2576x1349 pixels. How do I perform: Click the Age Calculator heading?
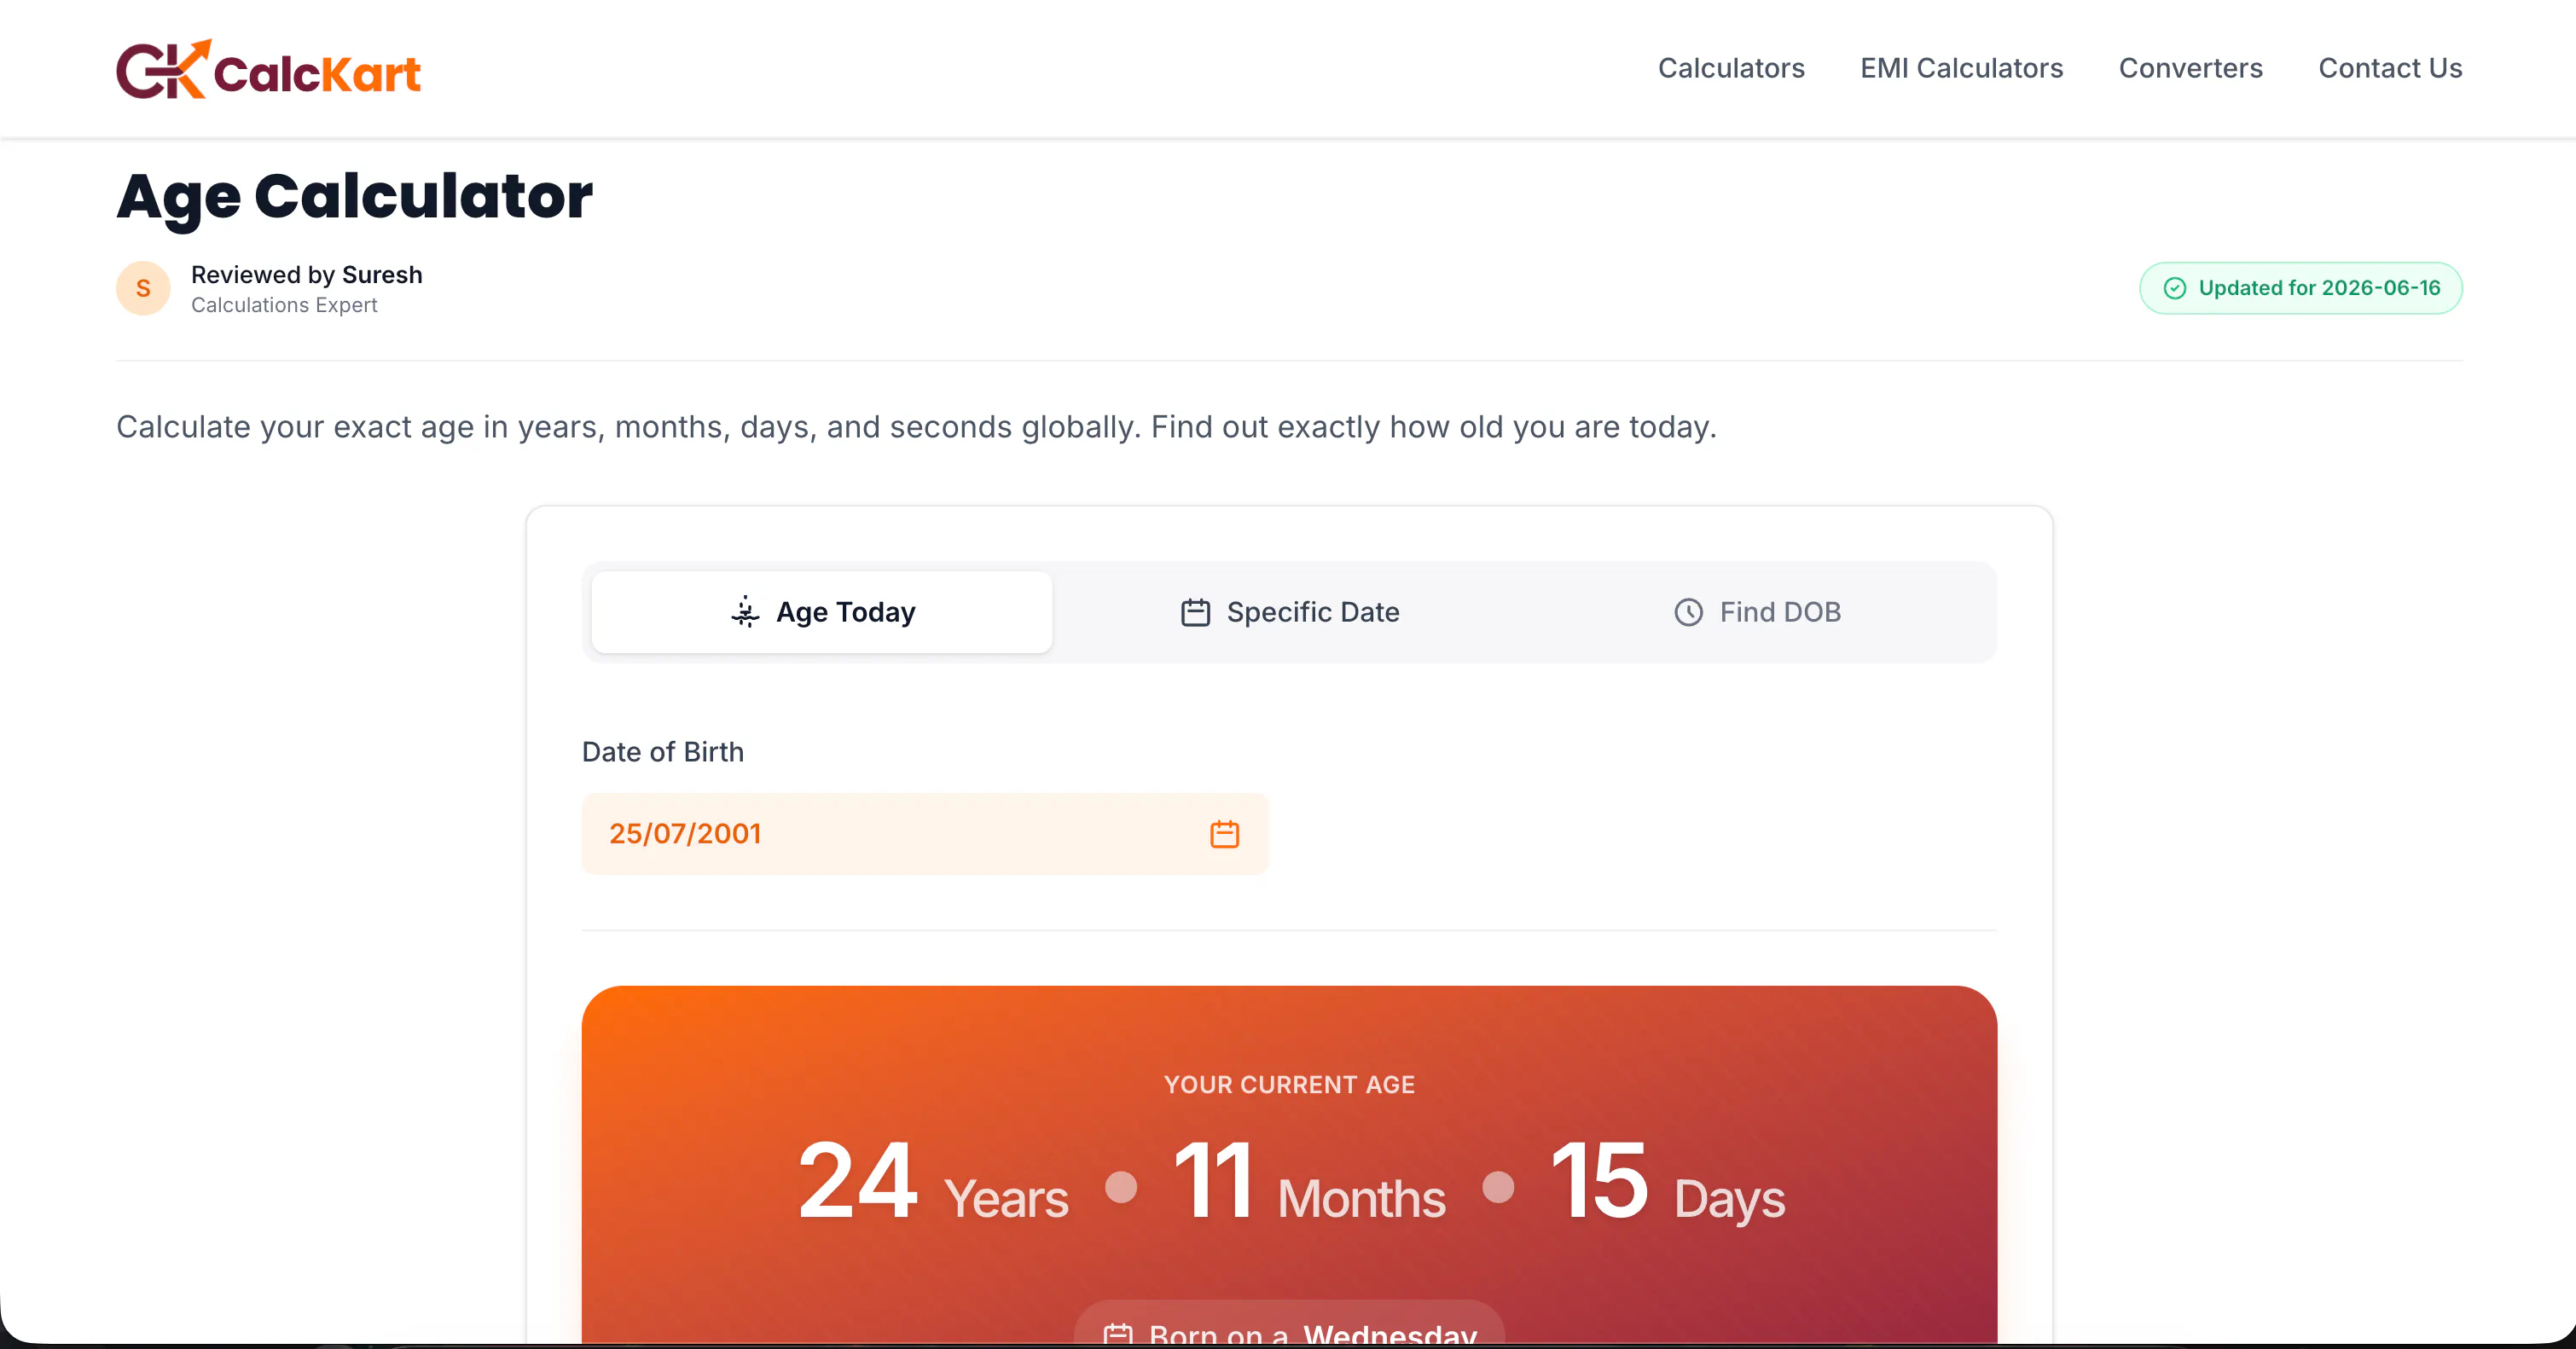tap(354, 197)
